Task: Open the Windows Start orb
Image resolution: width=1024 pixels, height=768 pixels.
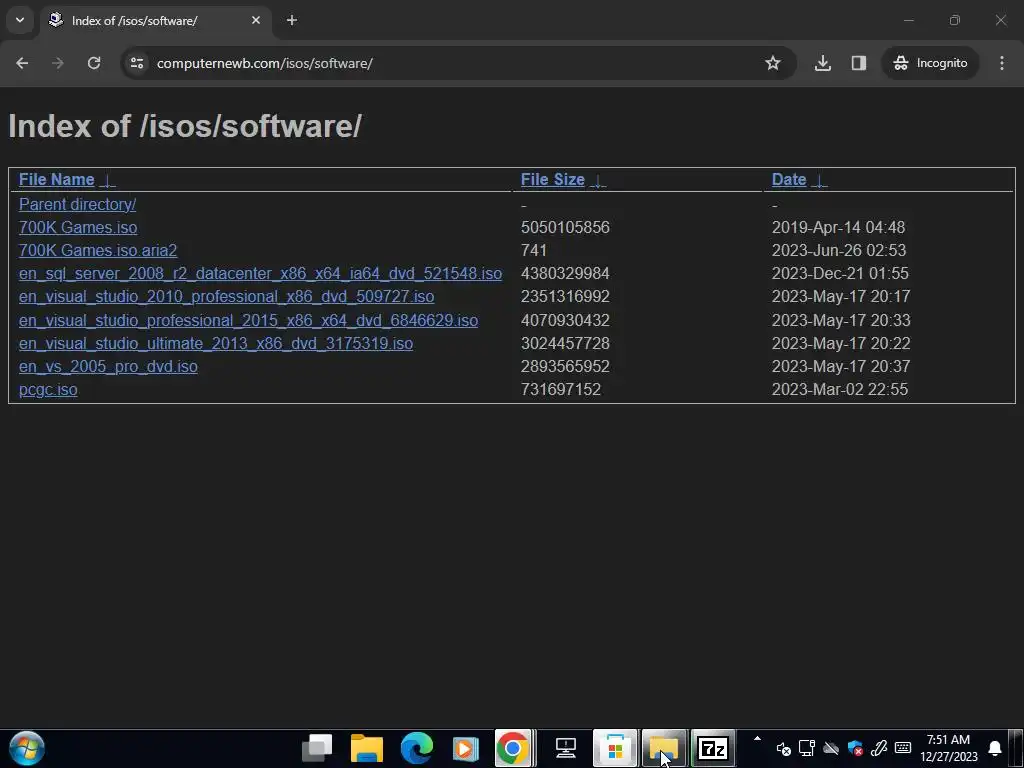Action: [27, 748]
